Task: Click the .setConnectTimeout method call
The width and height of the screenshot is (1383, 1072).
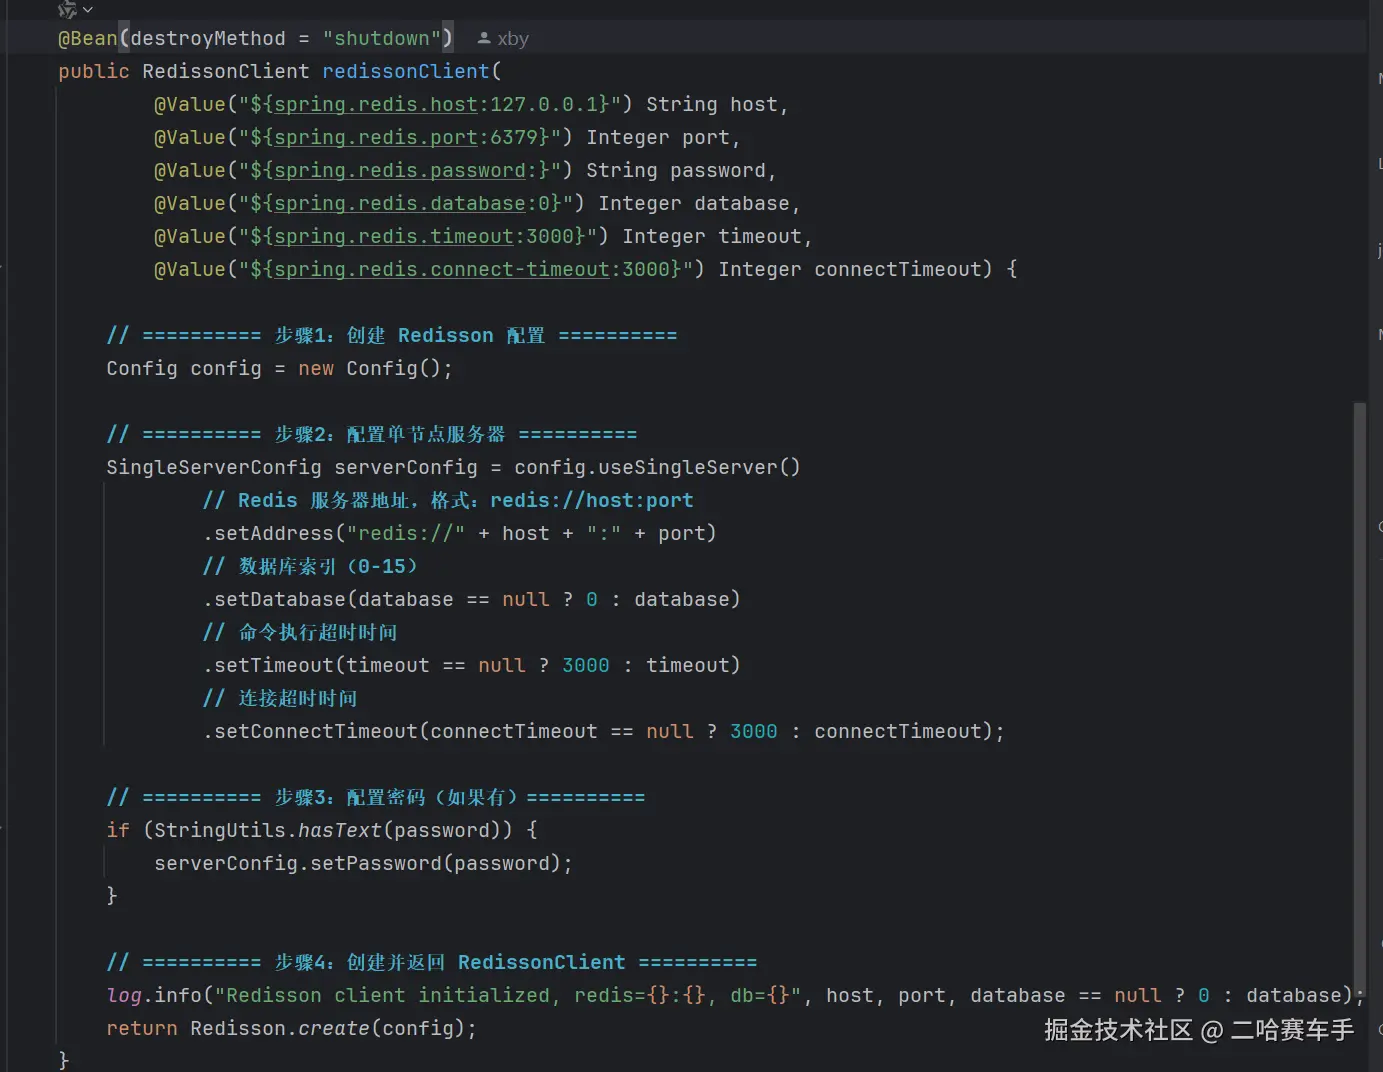Action: click(604, 731)
